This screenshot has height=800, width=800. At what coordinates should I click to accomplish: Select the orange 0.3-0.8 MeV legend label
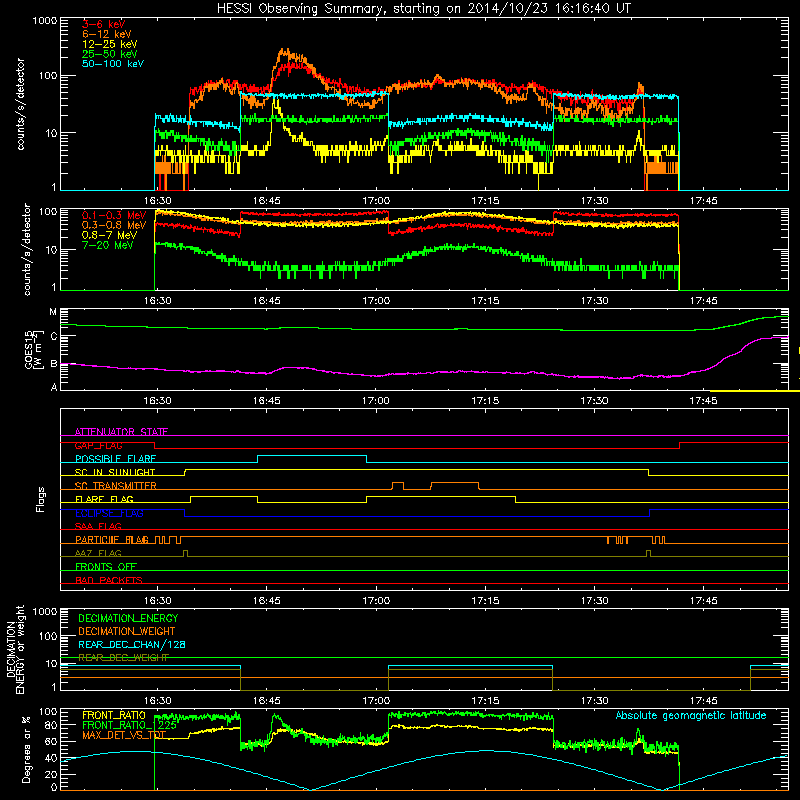114,226
